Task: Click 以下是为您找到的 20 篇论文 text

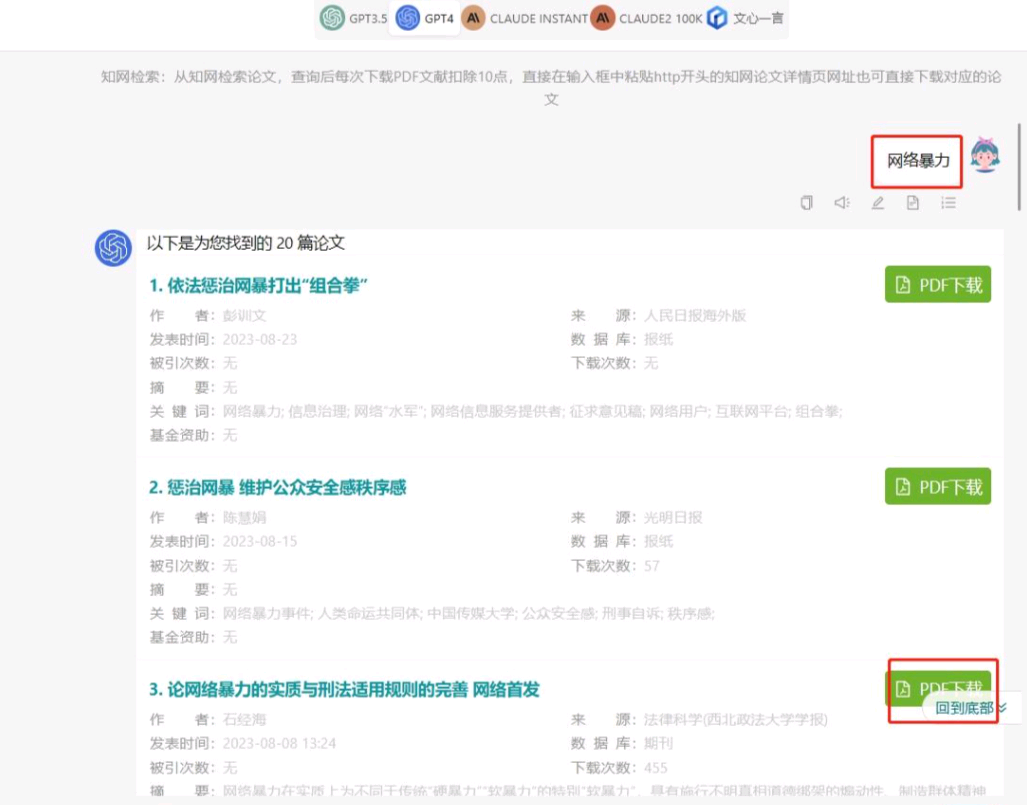Action: point(246,243)
